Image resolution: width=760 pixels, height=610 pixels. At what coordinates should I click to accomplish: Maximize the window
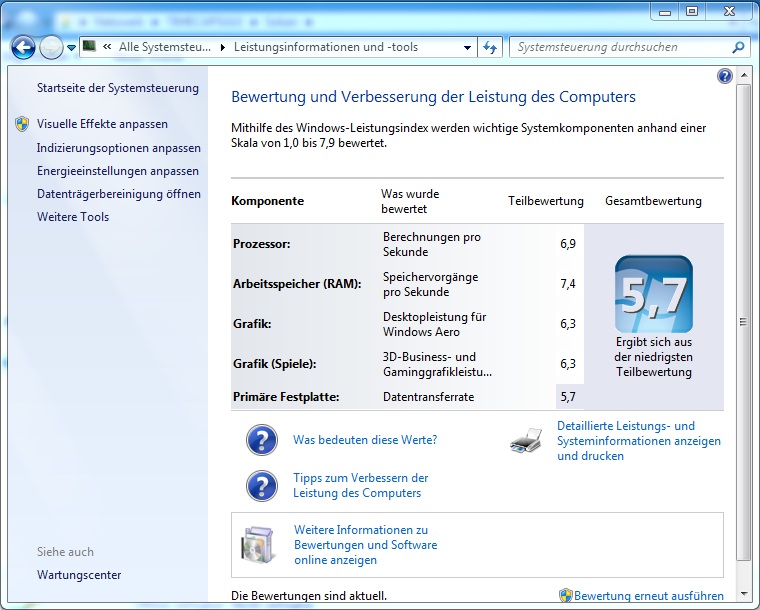point(692,12)
